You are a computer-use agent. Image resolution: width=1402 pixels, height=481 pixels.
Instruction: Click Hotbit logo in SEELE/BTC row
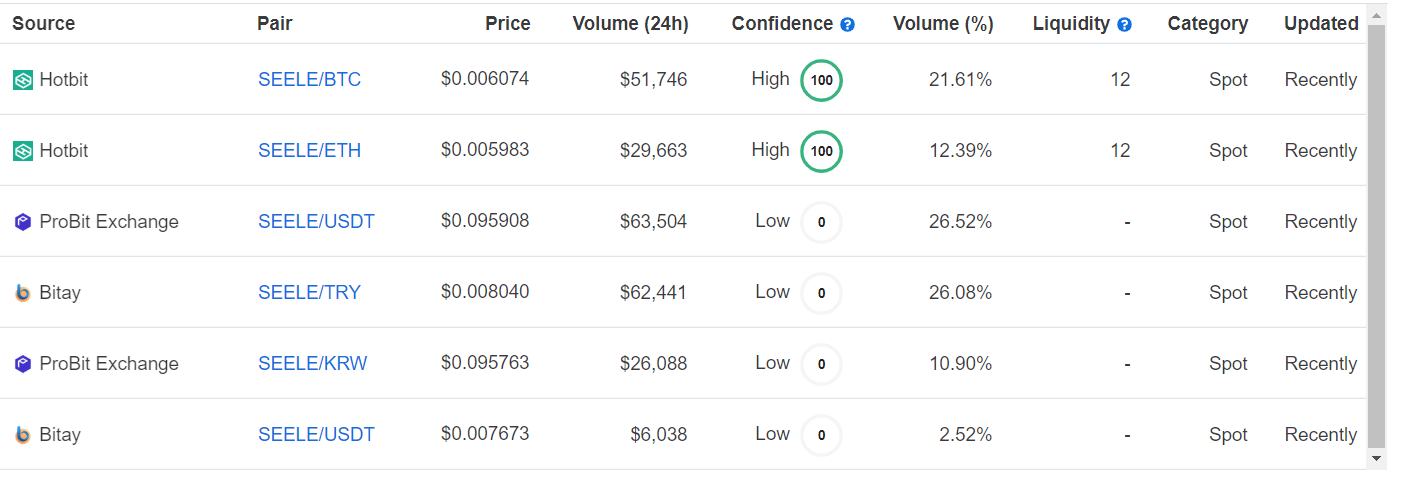23,80
